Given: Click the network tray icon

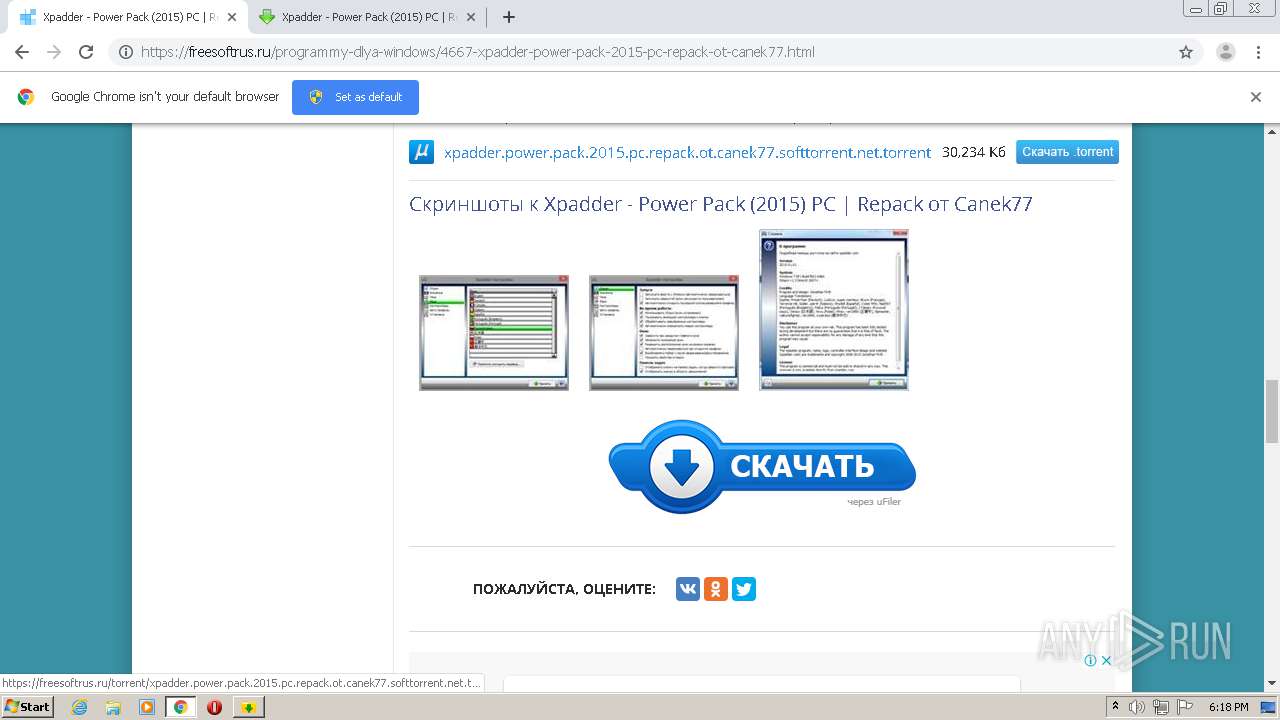Looking at the screenshot, I should [x=1161, y=707].
